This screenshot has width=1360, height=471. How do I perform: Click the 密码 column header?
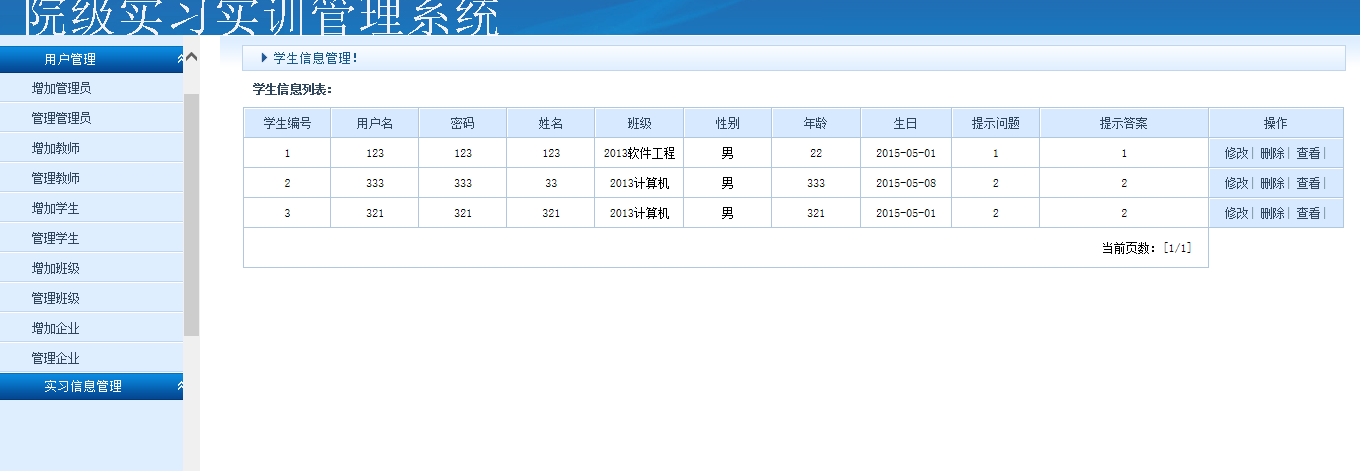463,123
